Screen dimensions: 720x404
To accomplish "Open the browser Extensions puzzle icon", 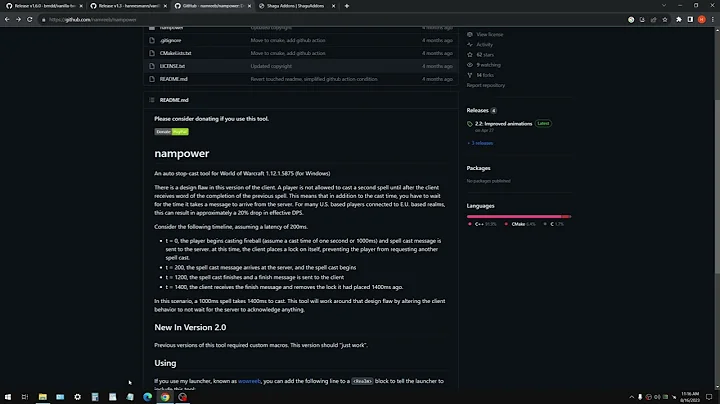I will pyautogui.click(x=679, y=20).
